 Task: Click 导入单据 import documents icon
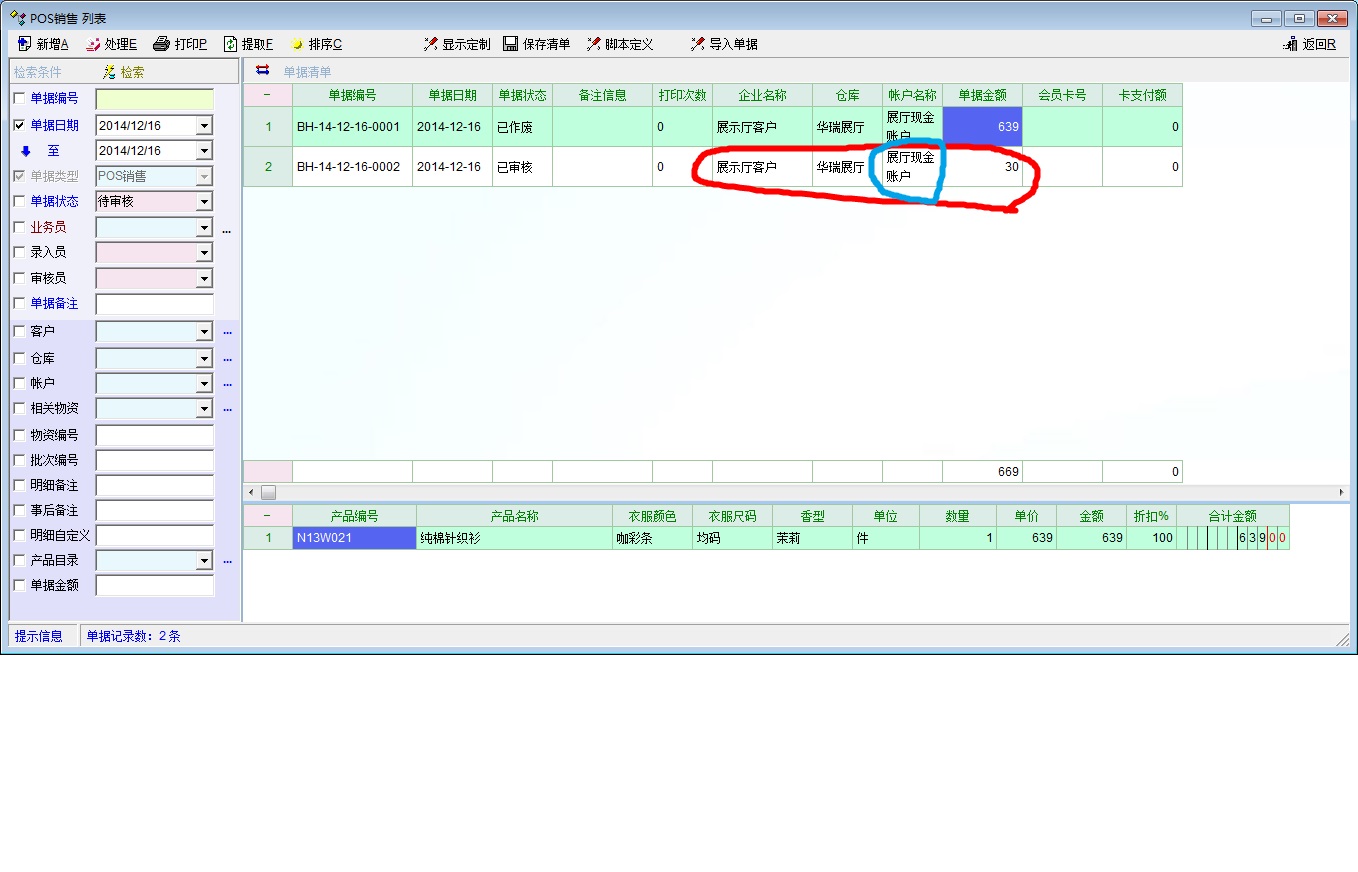pyautogui.click(x=698, y=44)
